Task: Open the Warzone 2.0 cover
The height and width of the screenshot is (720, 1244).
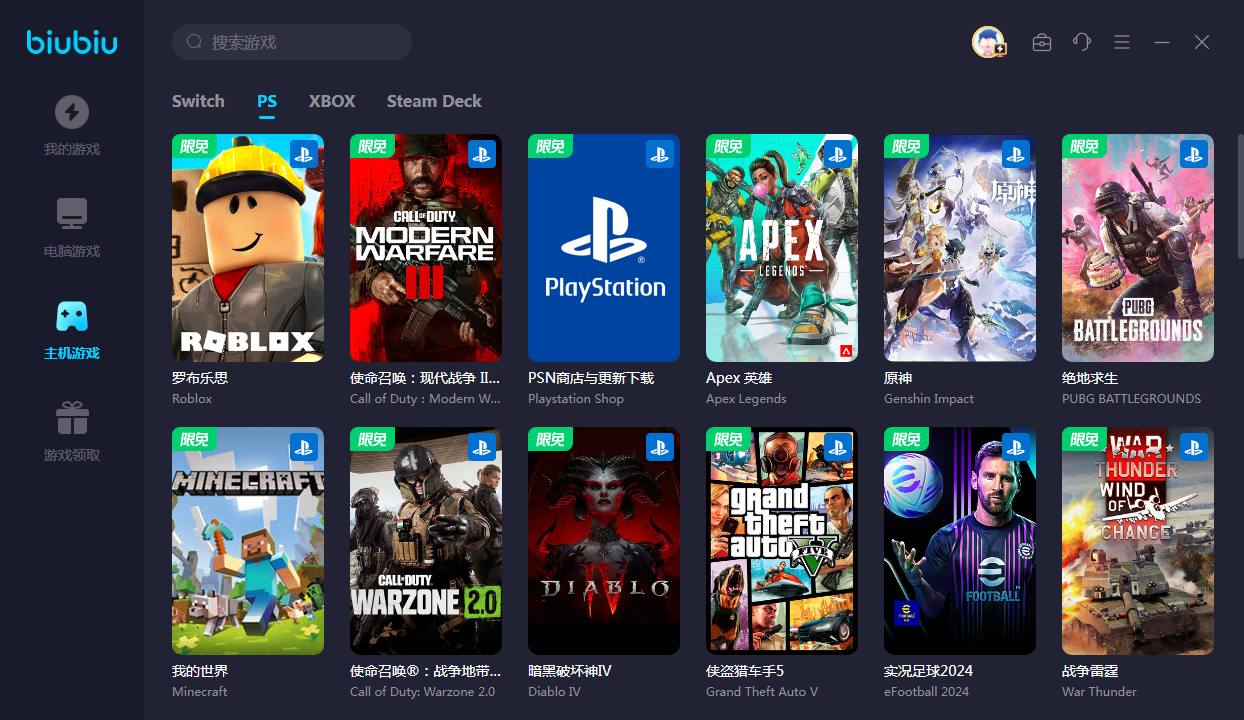Action: [426, 541]
